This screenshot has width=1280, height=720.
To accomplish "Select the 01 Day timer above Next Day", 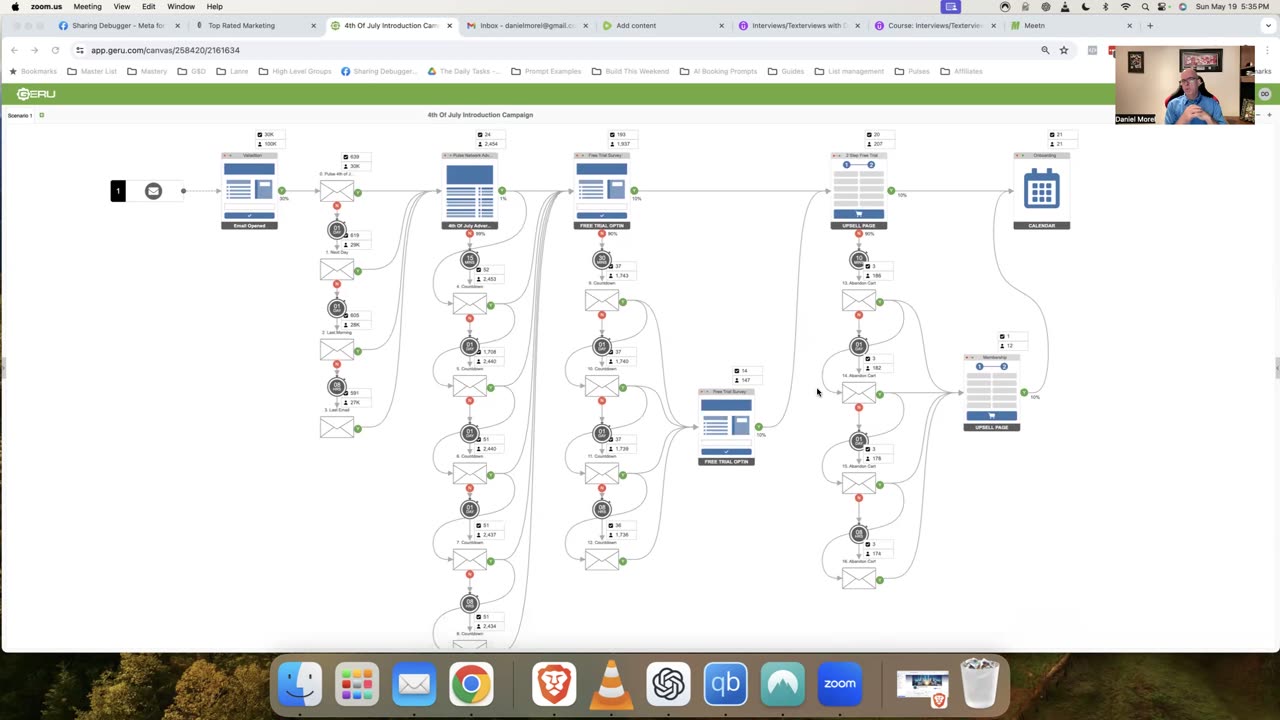I will click(337, 230).
